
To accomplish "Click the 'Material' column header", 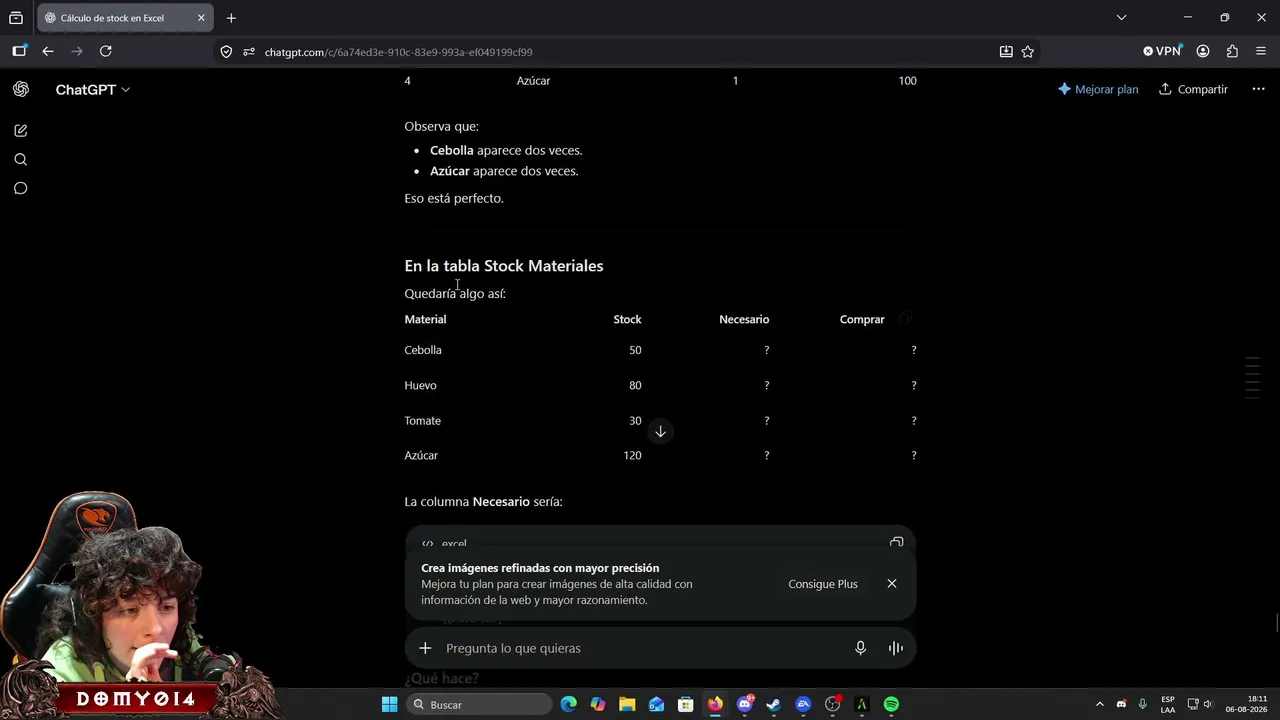I will tap(425, 319).
